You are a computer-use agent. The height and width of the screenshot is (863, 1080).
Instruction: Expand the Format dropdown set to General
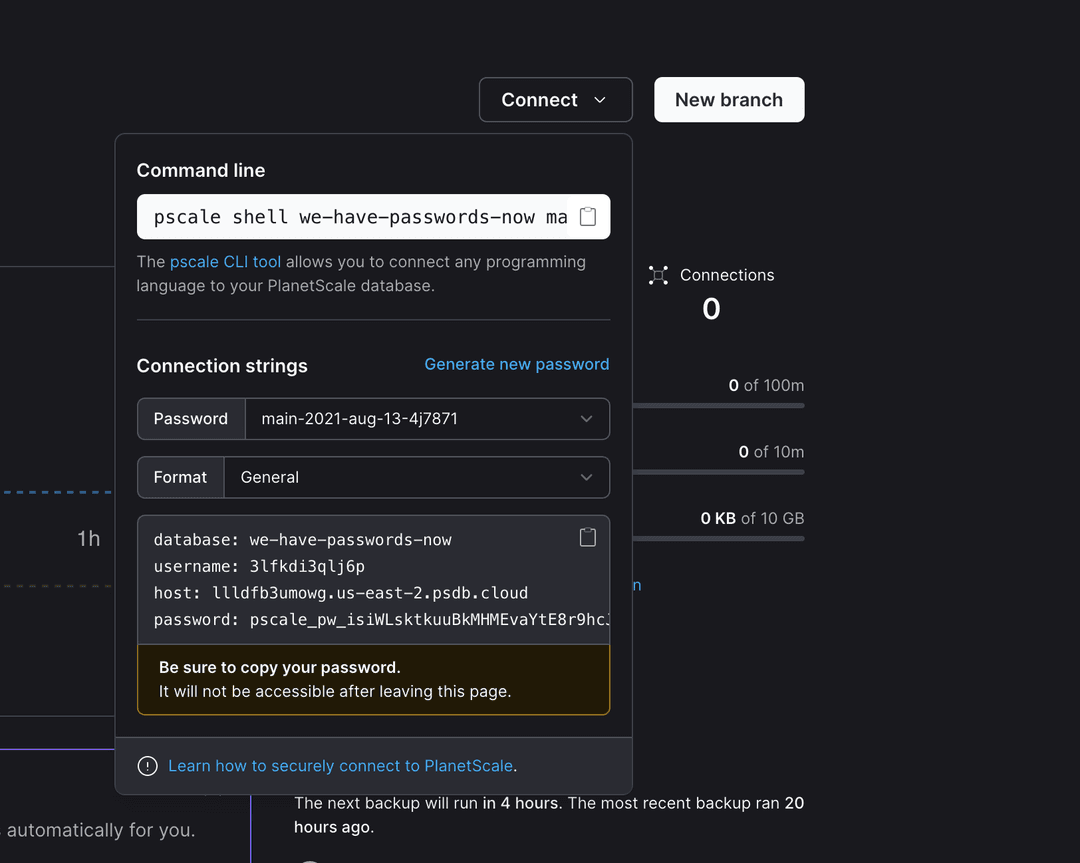pyautogui.click(x=416, y=477)
